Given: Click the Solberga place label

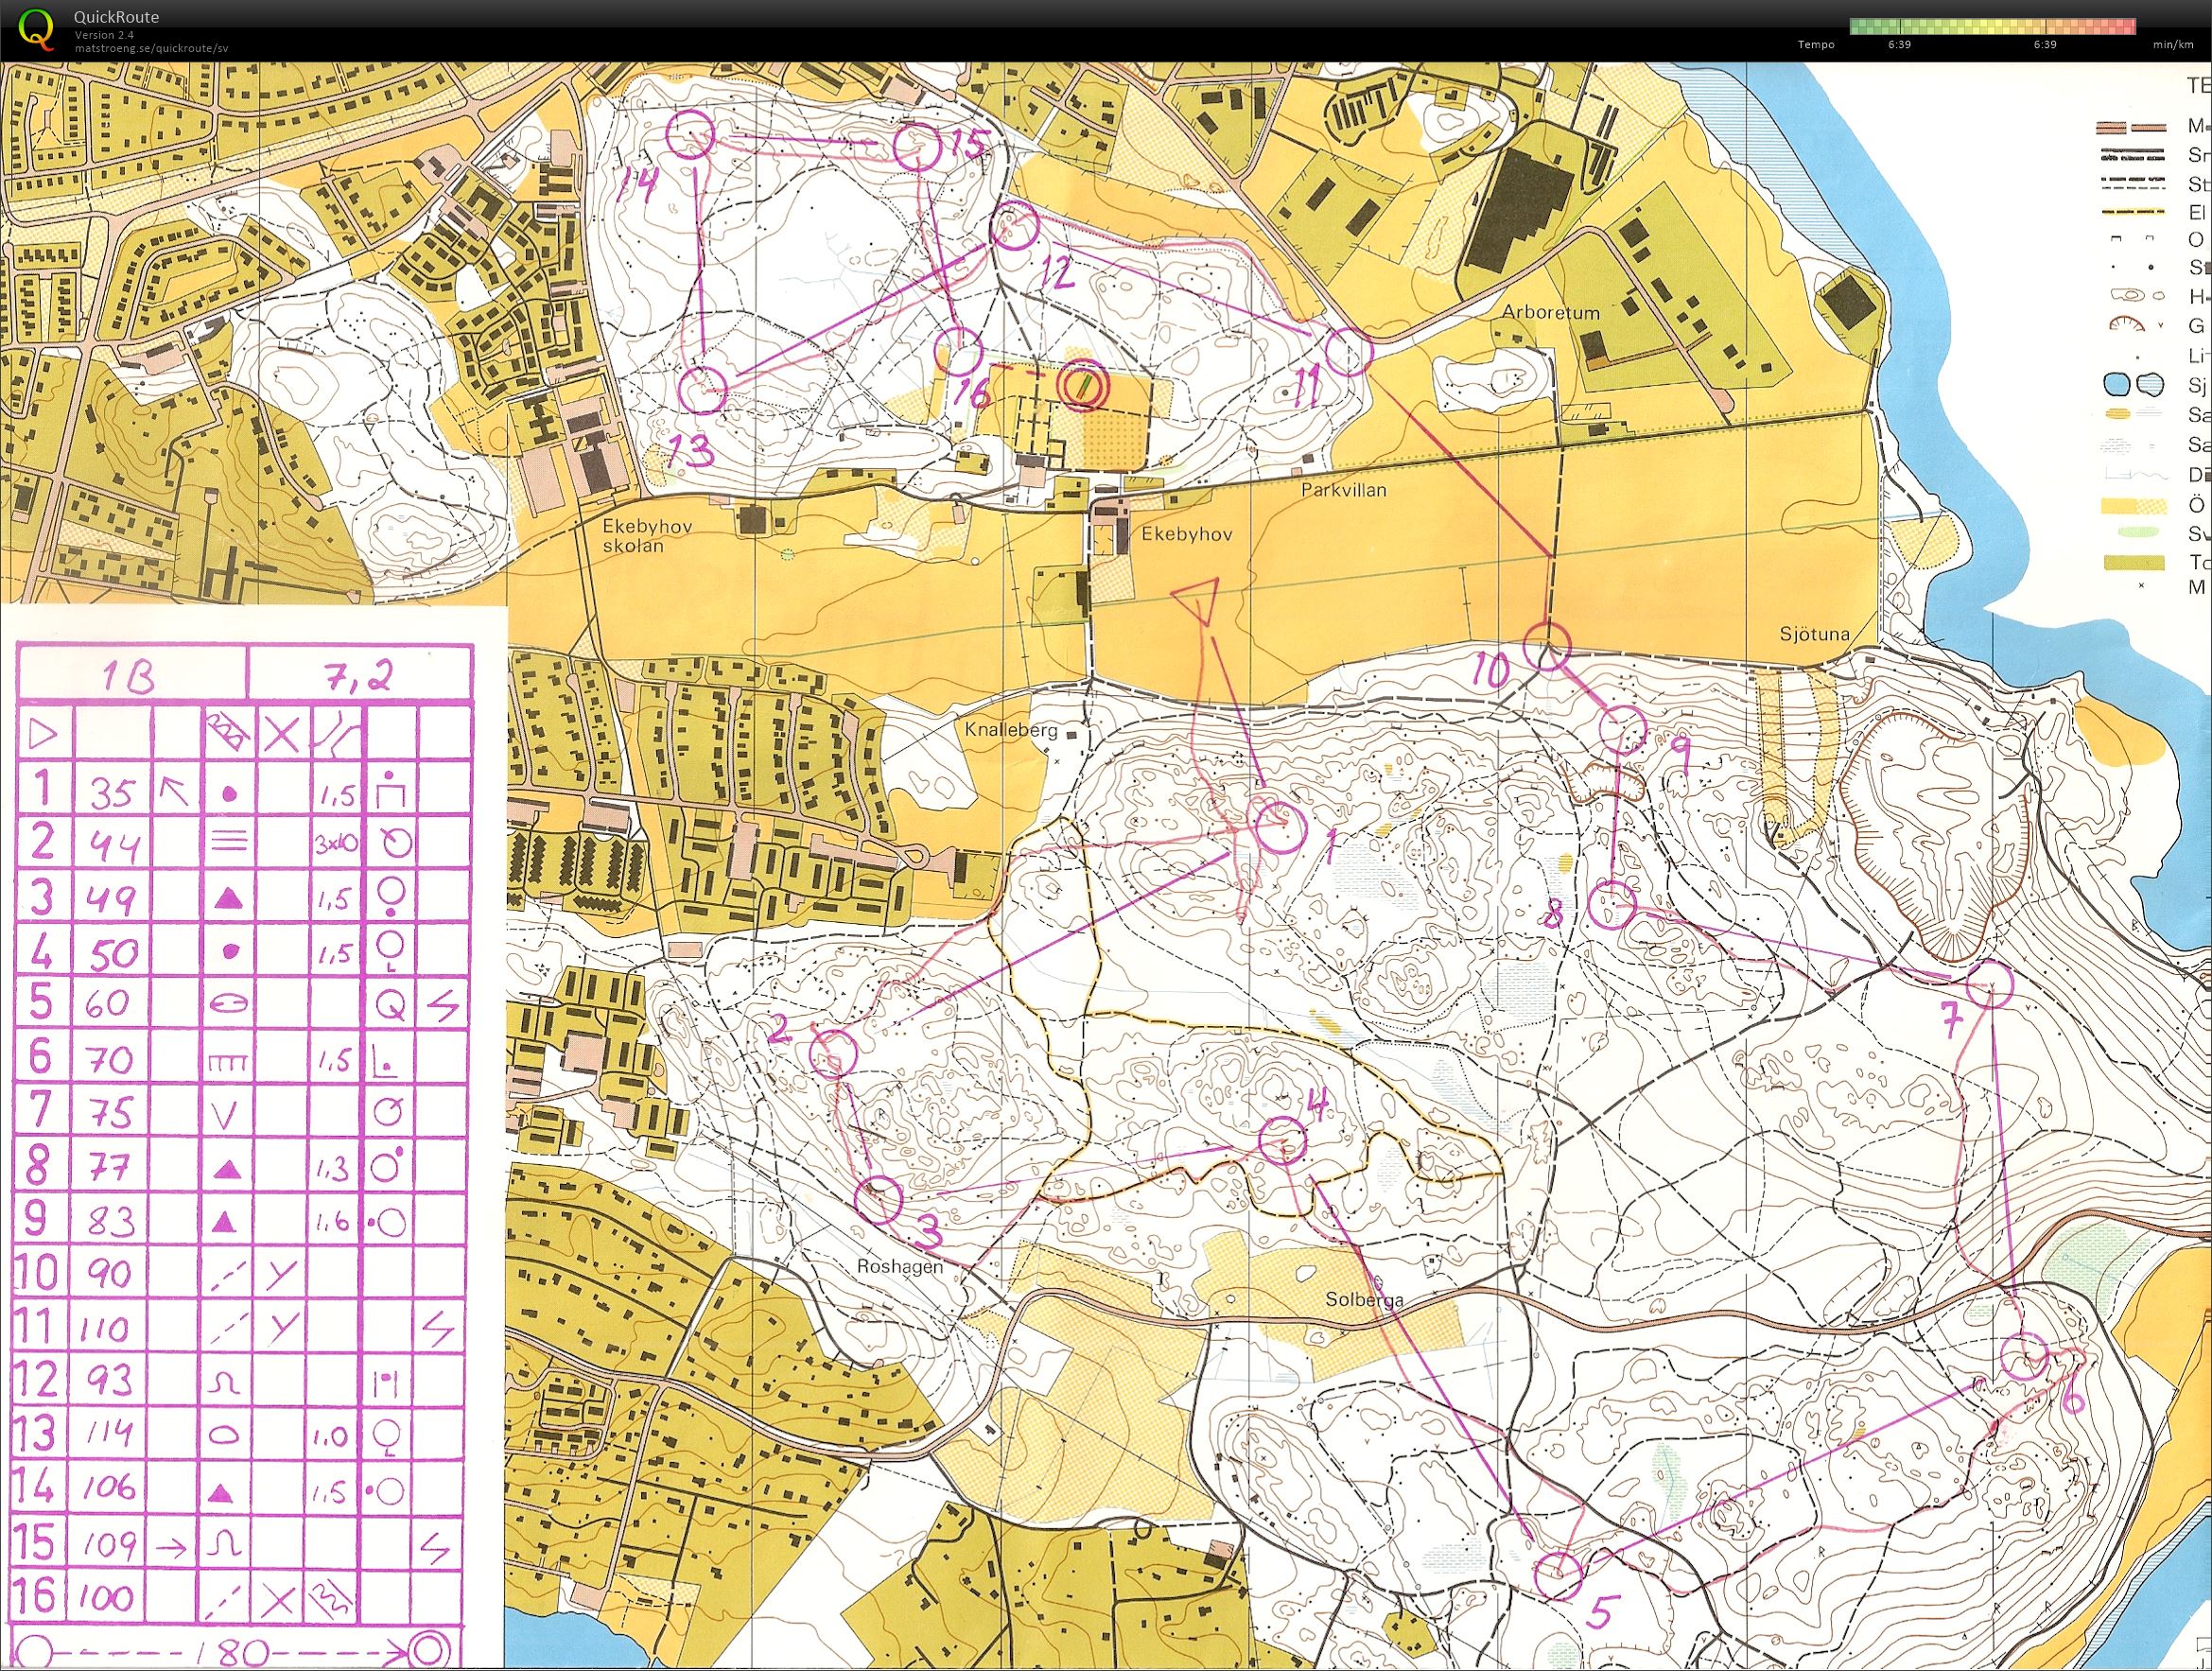Looking at the screenshot, I should click(x=1364, y=1300).
